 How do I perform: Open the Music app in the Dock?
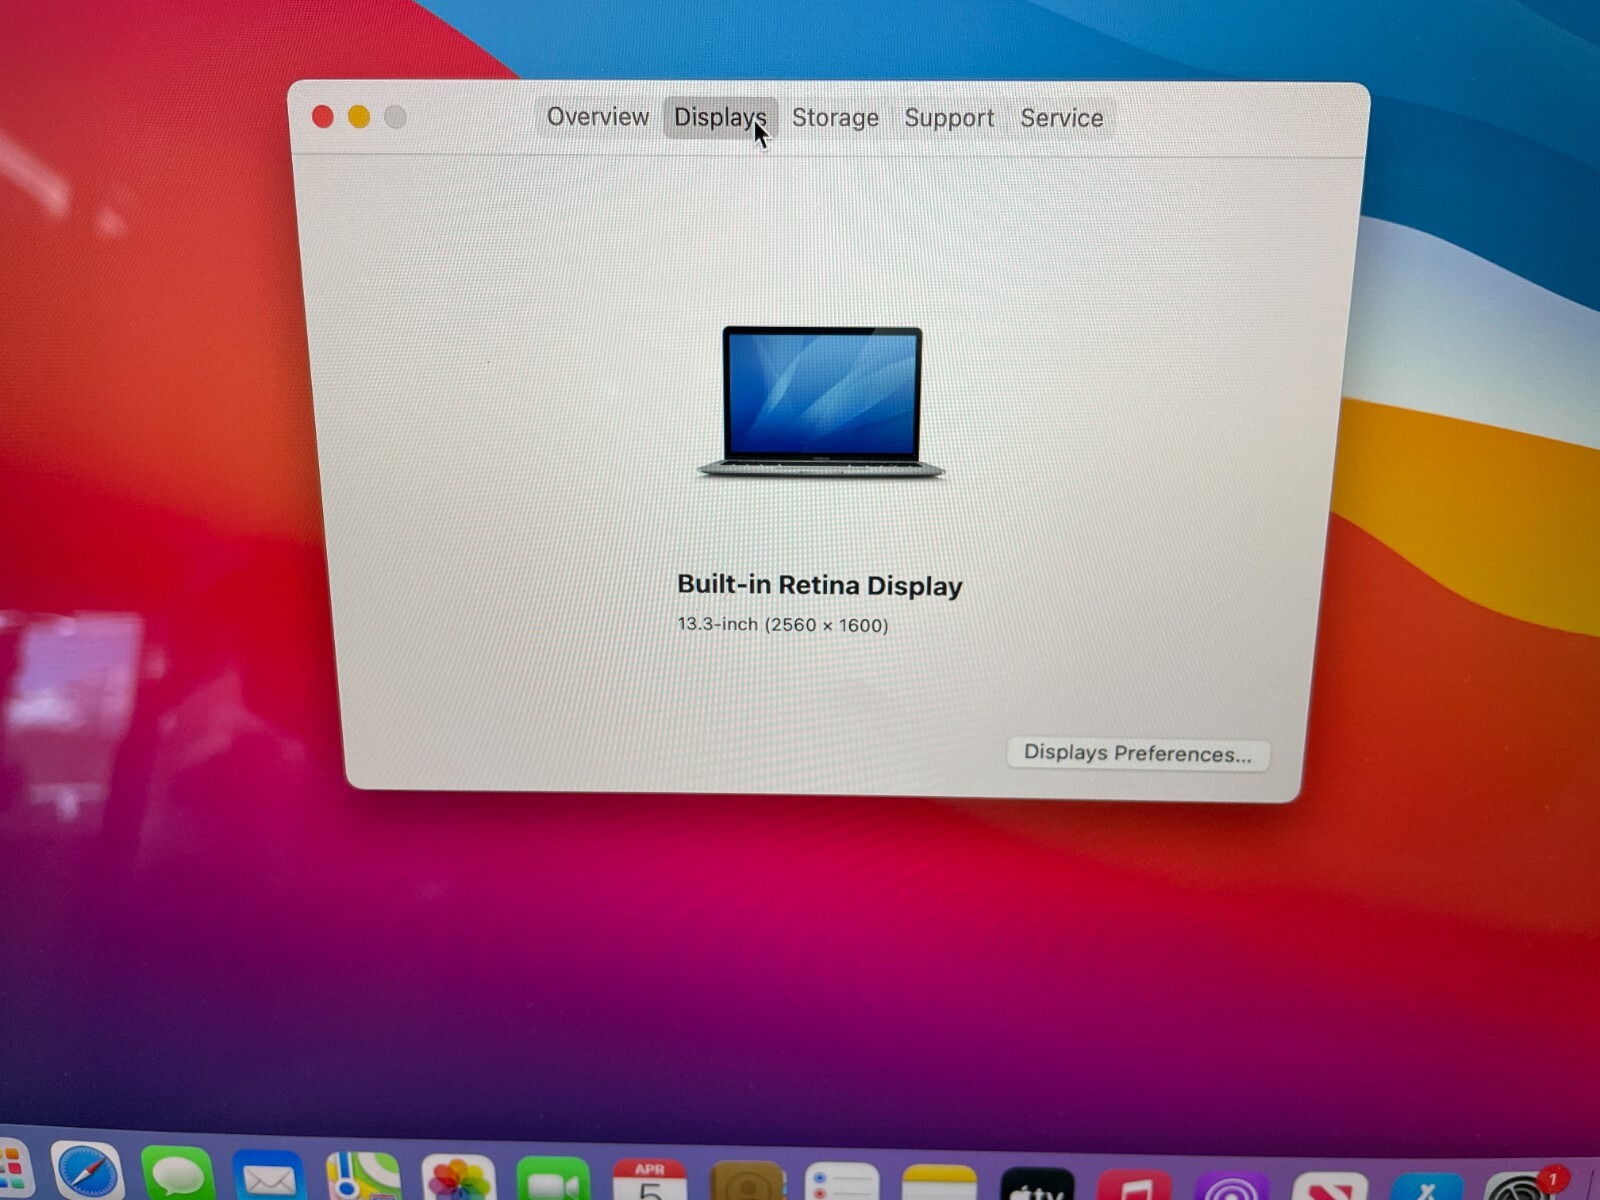(x=1134, y=1184)
